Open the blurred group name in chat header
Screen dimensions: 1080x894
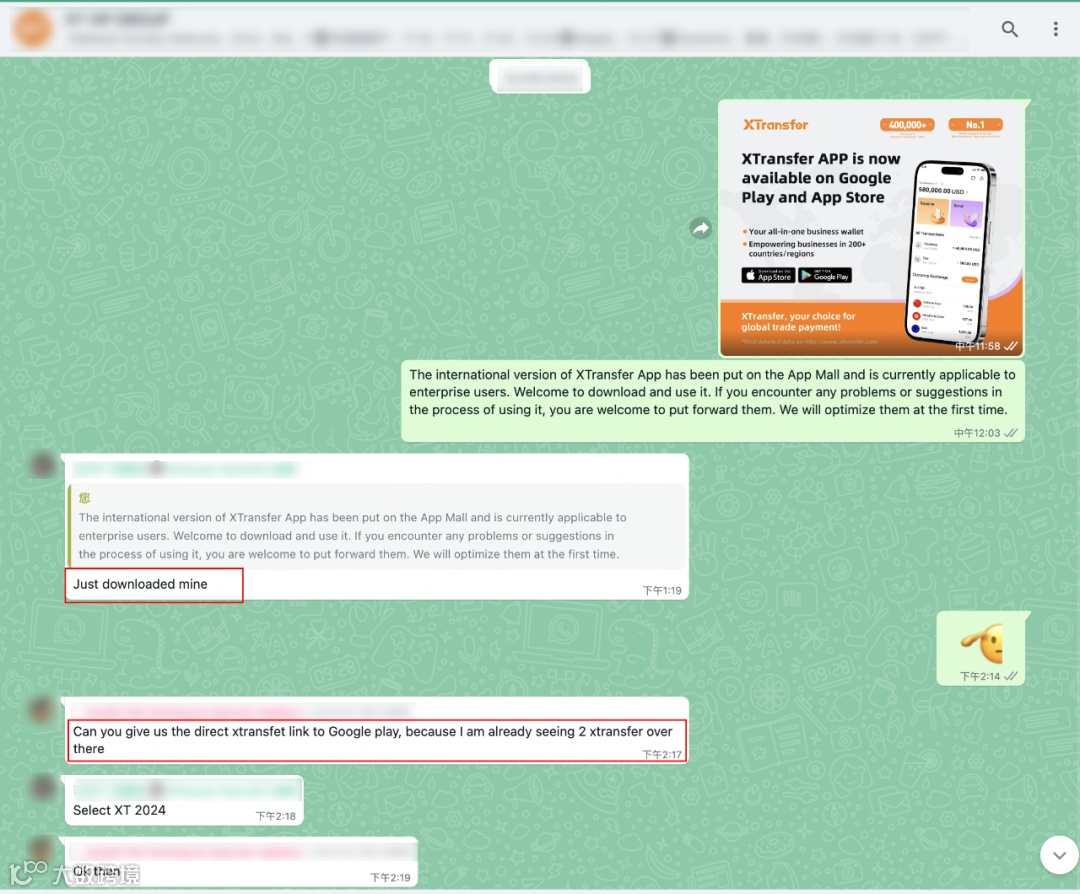tap(117, 19)
